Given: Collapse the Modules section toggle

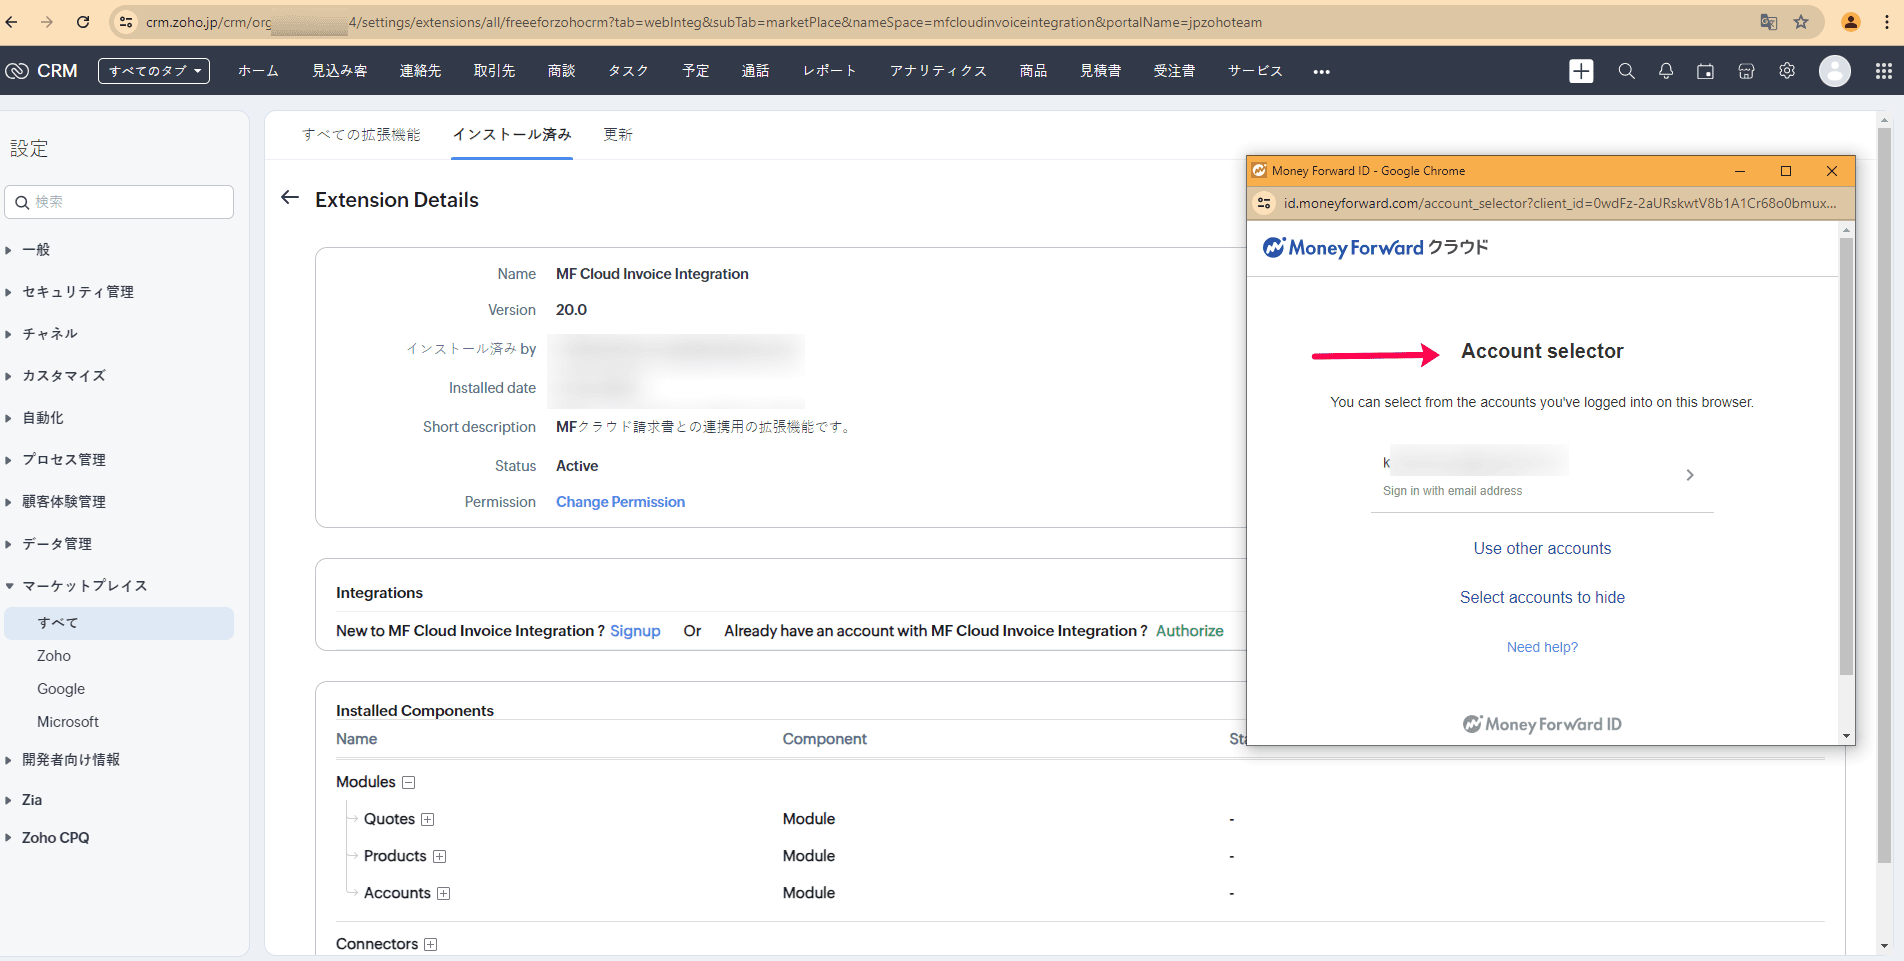Looking at the screenshot, I should coord(409,783).
